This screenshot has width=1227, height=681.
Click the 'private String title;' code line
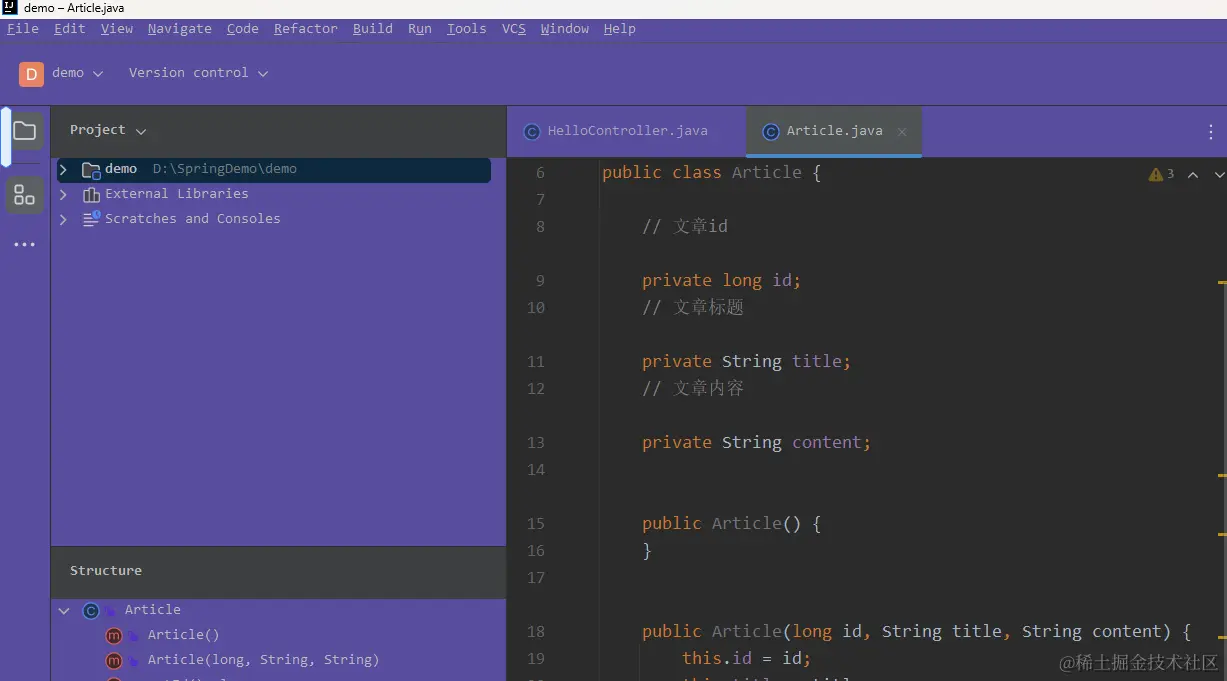click(x=746, y=362)
